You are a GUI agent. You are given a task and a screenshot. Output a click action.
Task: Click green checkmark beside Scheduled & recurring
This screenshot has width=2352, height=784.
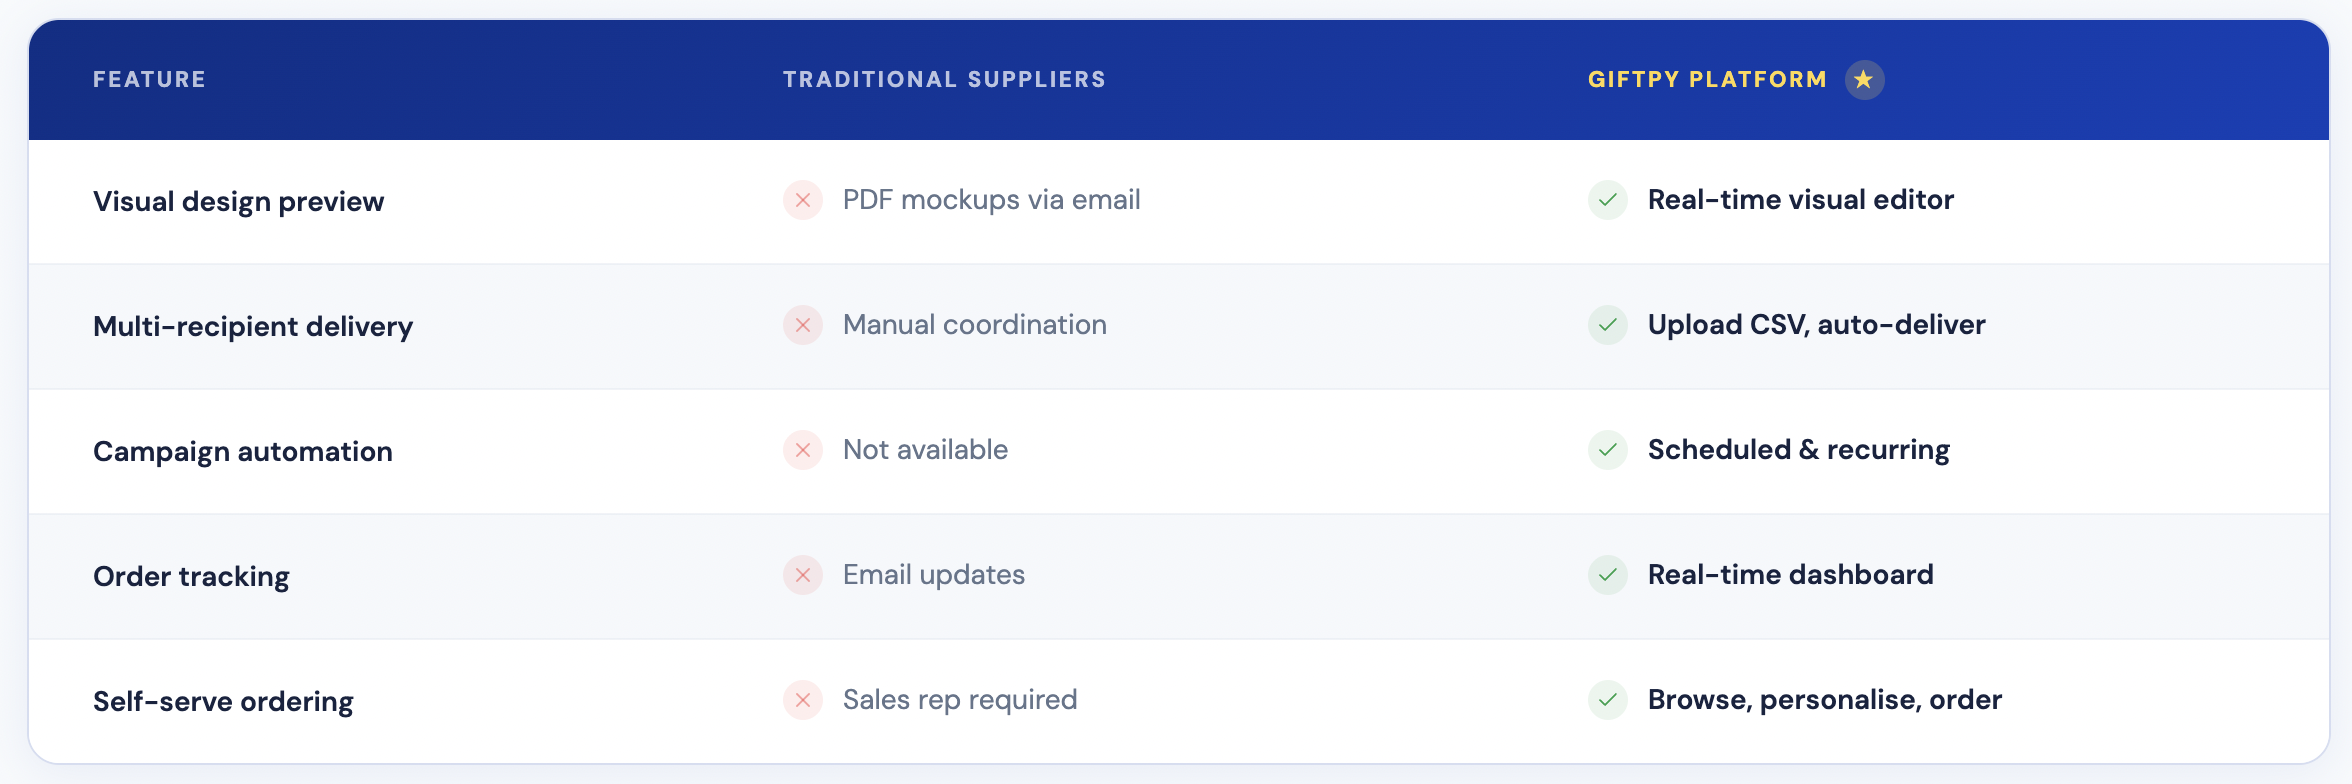[1607, 450]
